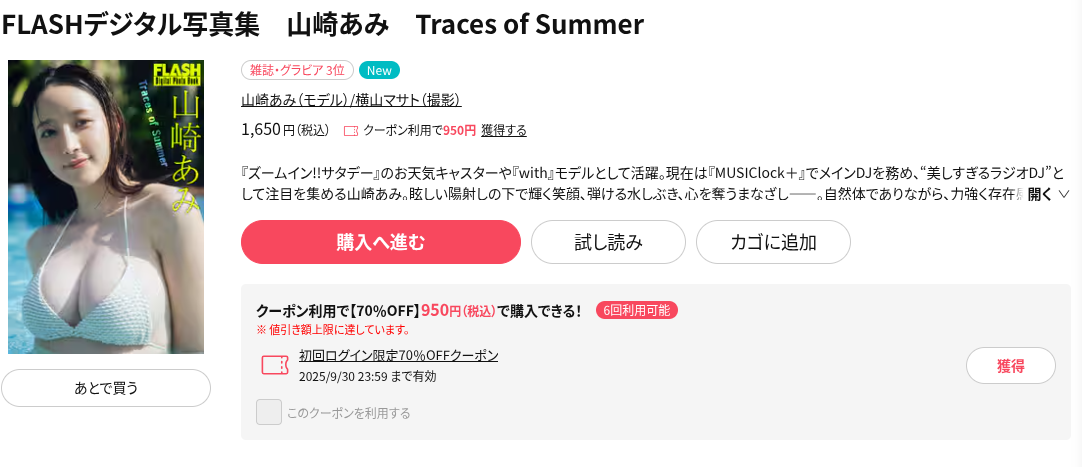The width and height of the screenshot is (1082, 467).
Task: Click the chevron arrow next to 開く
Action: [x=1063, y=194]
